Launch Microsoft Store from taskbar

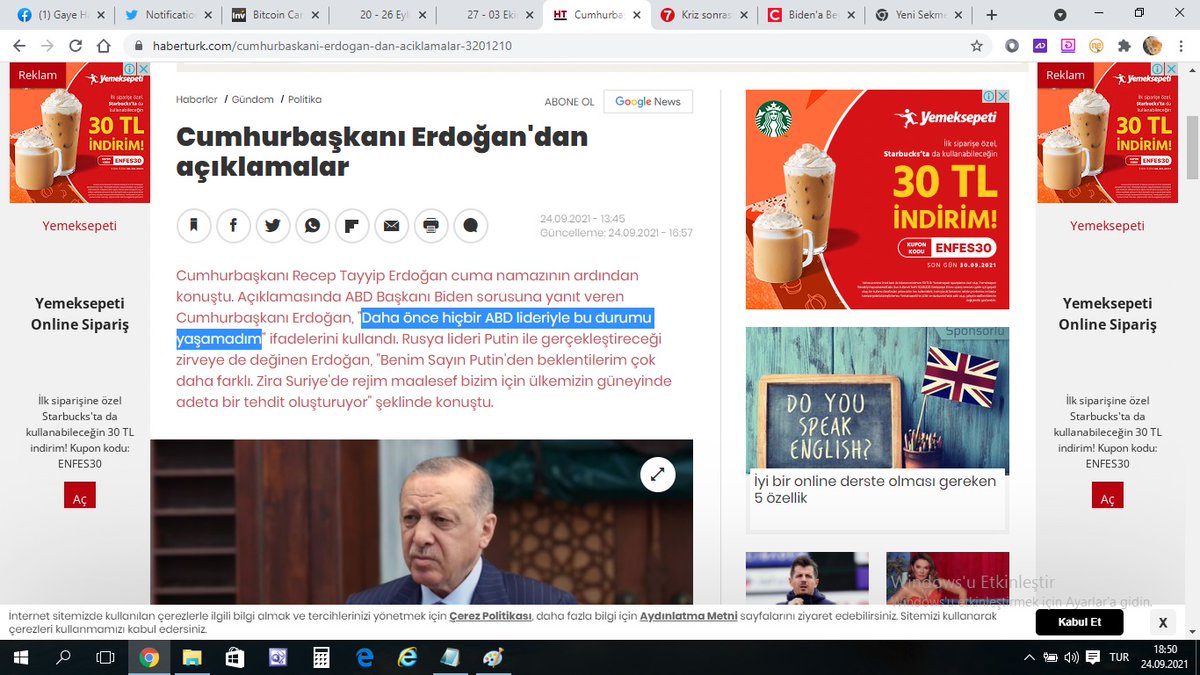click(234, 658)
